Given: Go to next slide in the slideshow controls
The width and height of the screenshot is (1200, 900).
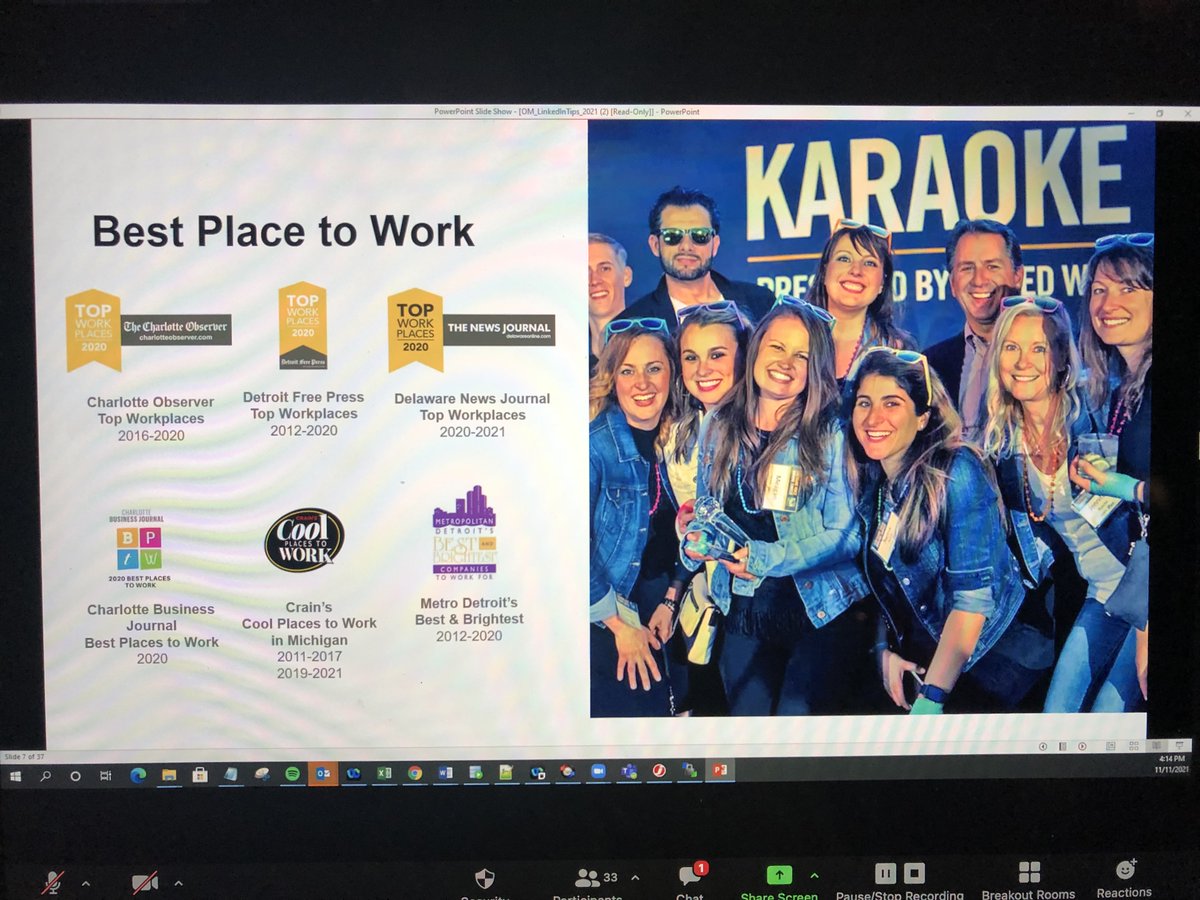Looking at the screenshot, I should [1082, 747].
